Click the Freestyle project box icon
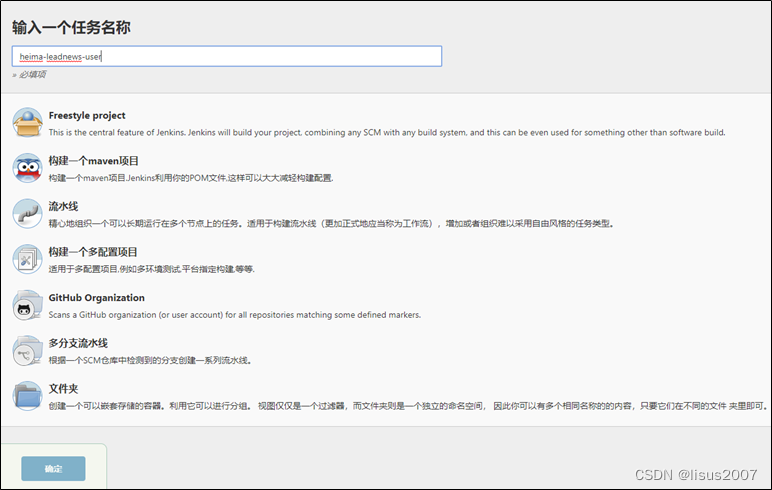Screen dimensions: 772x490 (x=28, y=122)
